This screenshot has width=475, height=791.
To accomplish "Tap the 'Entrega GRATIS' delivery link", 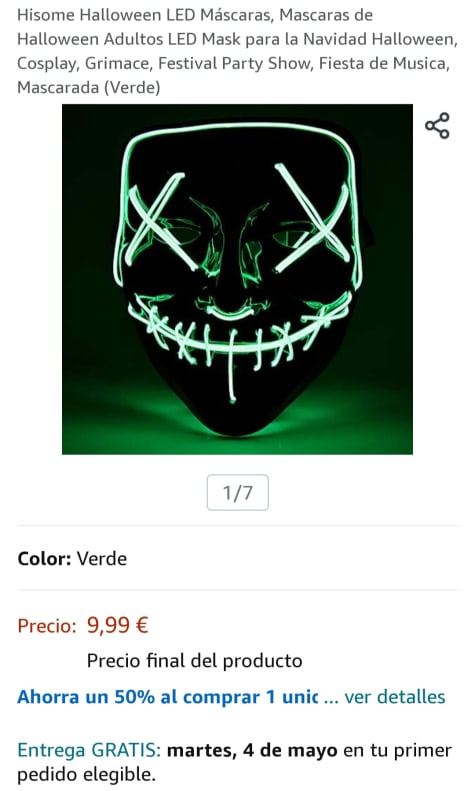I will tap(89, 750).
